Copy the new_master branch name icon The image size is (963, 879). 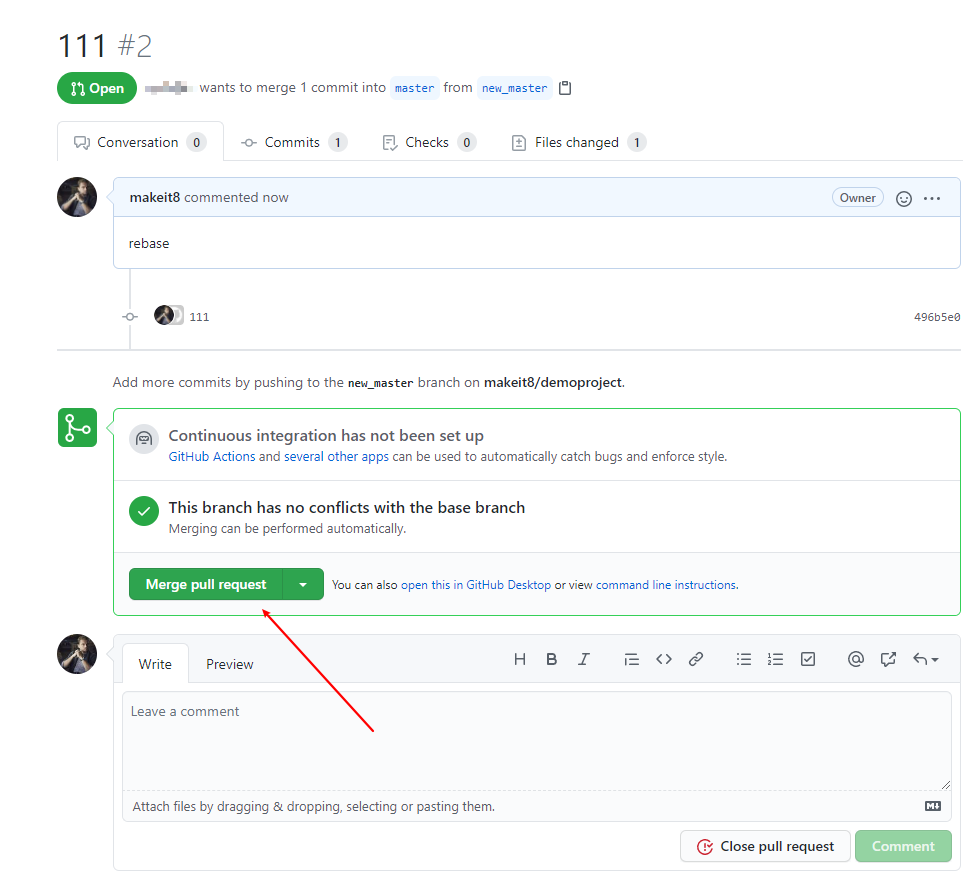point(565,88)
